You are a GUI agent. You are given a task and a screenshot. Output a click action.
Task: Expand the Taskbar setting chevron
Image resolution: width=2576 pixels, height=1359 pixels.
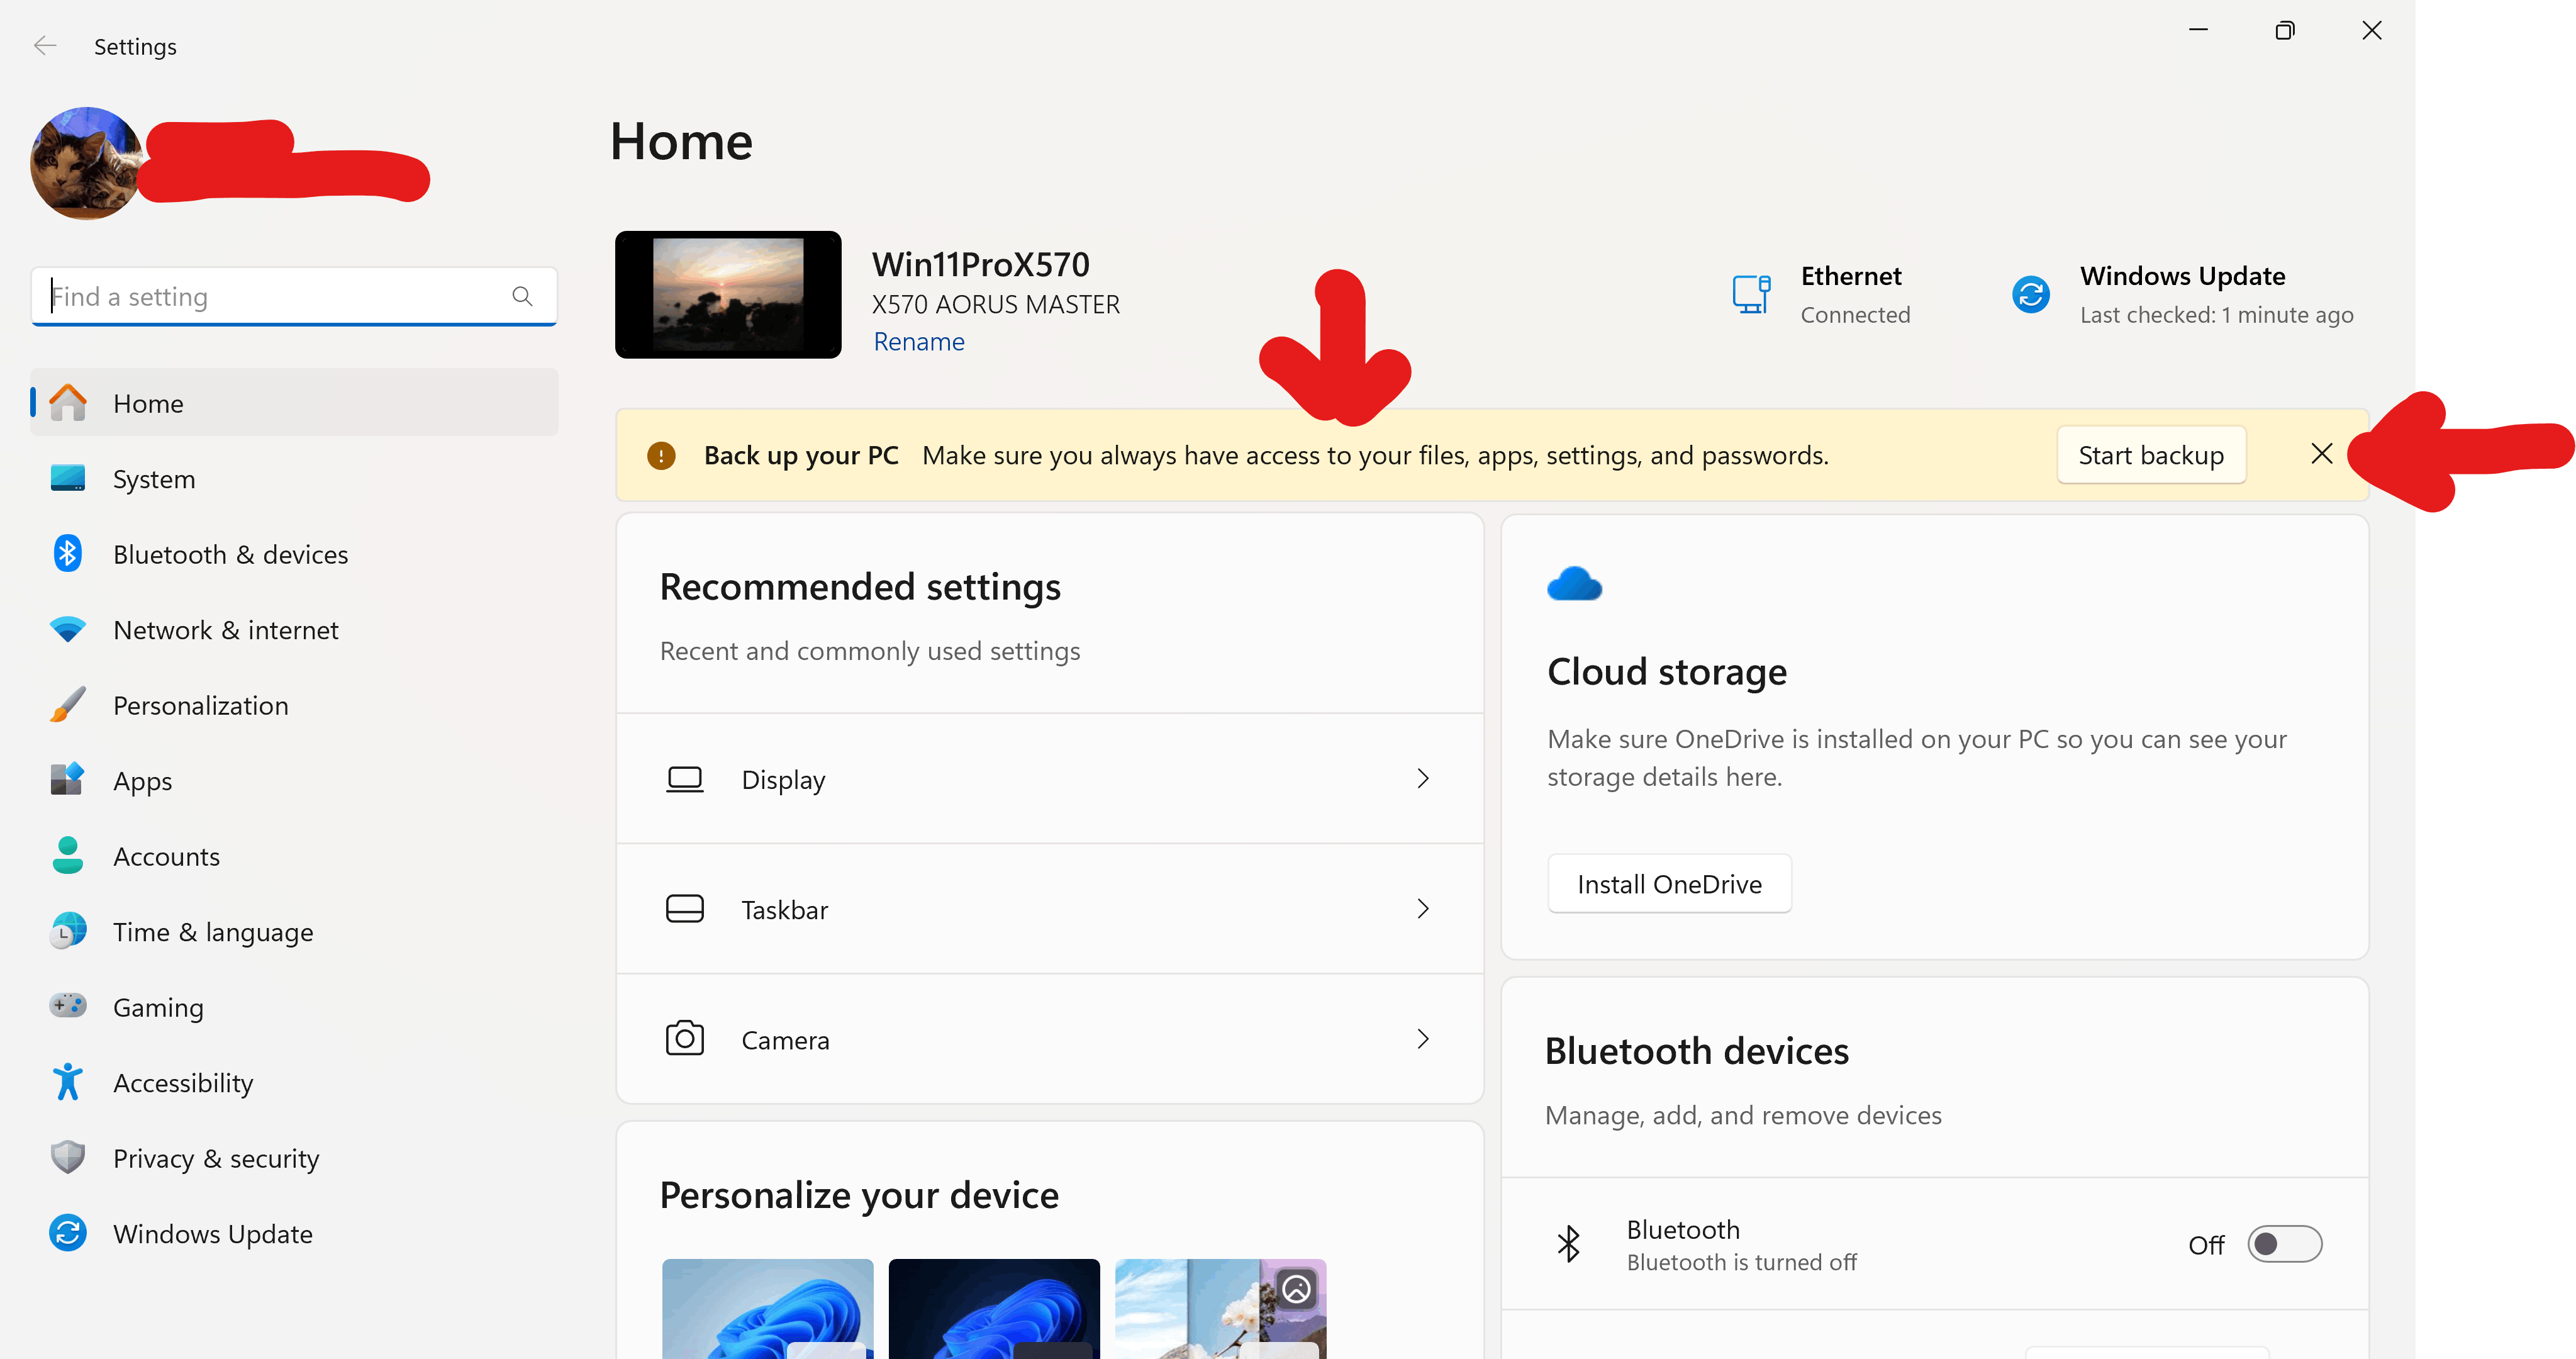point(1423,909)
